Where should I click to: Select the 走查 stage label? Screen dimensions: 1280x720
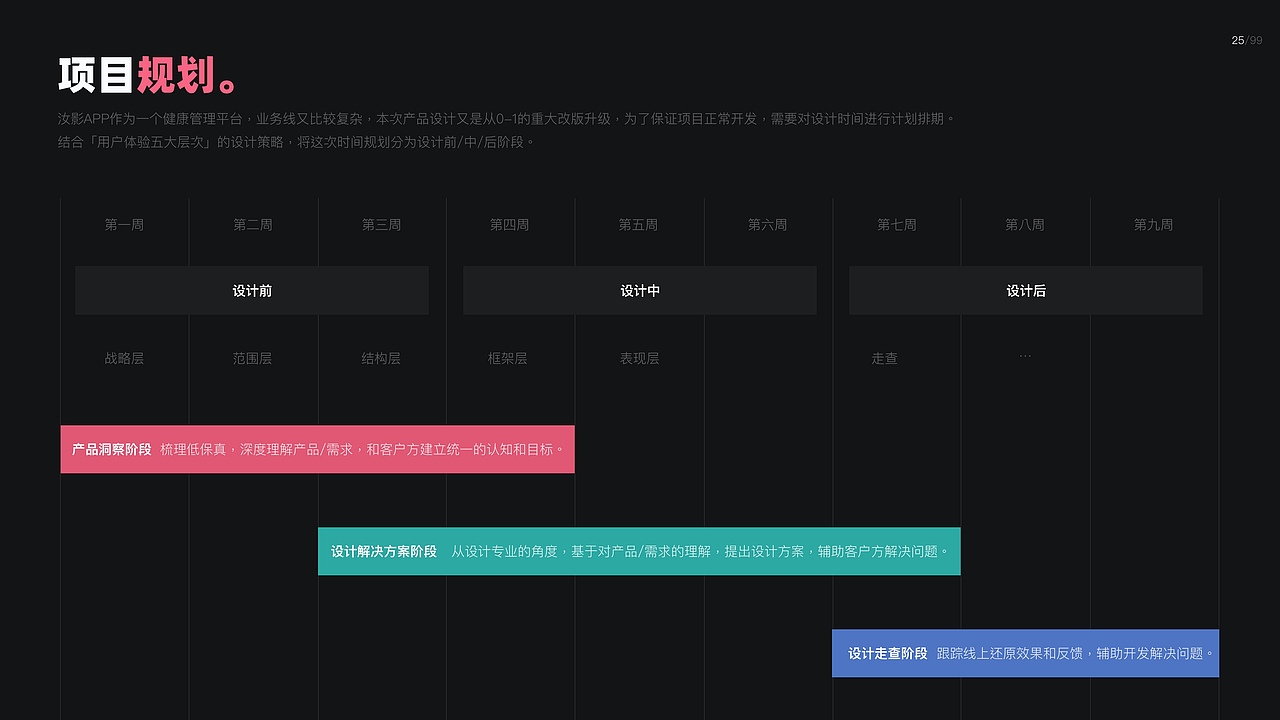pos(884,357)
